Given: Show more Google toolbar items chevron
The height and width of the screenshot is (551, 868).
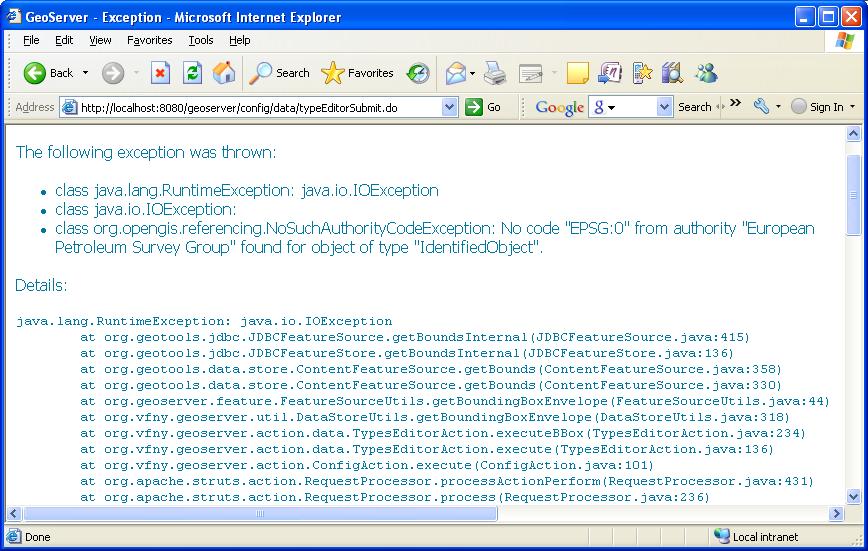Looking at the screenshot, I should tap(735, 103).
